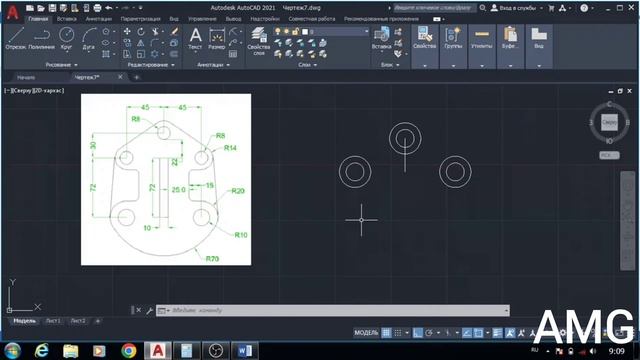Click the Сверху face on the ViewCube
Image resolution: width=640 pixels, height=360 pixels.
609,122
